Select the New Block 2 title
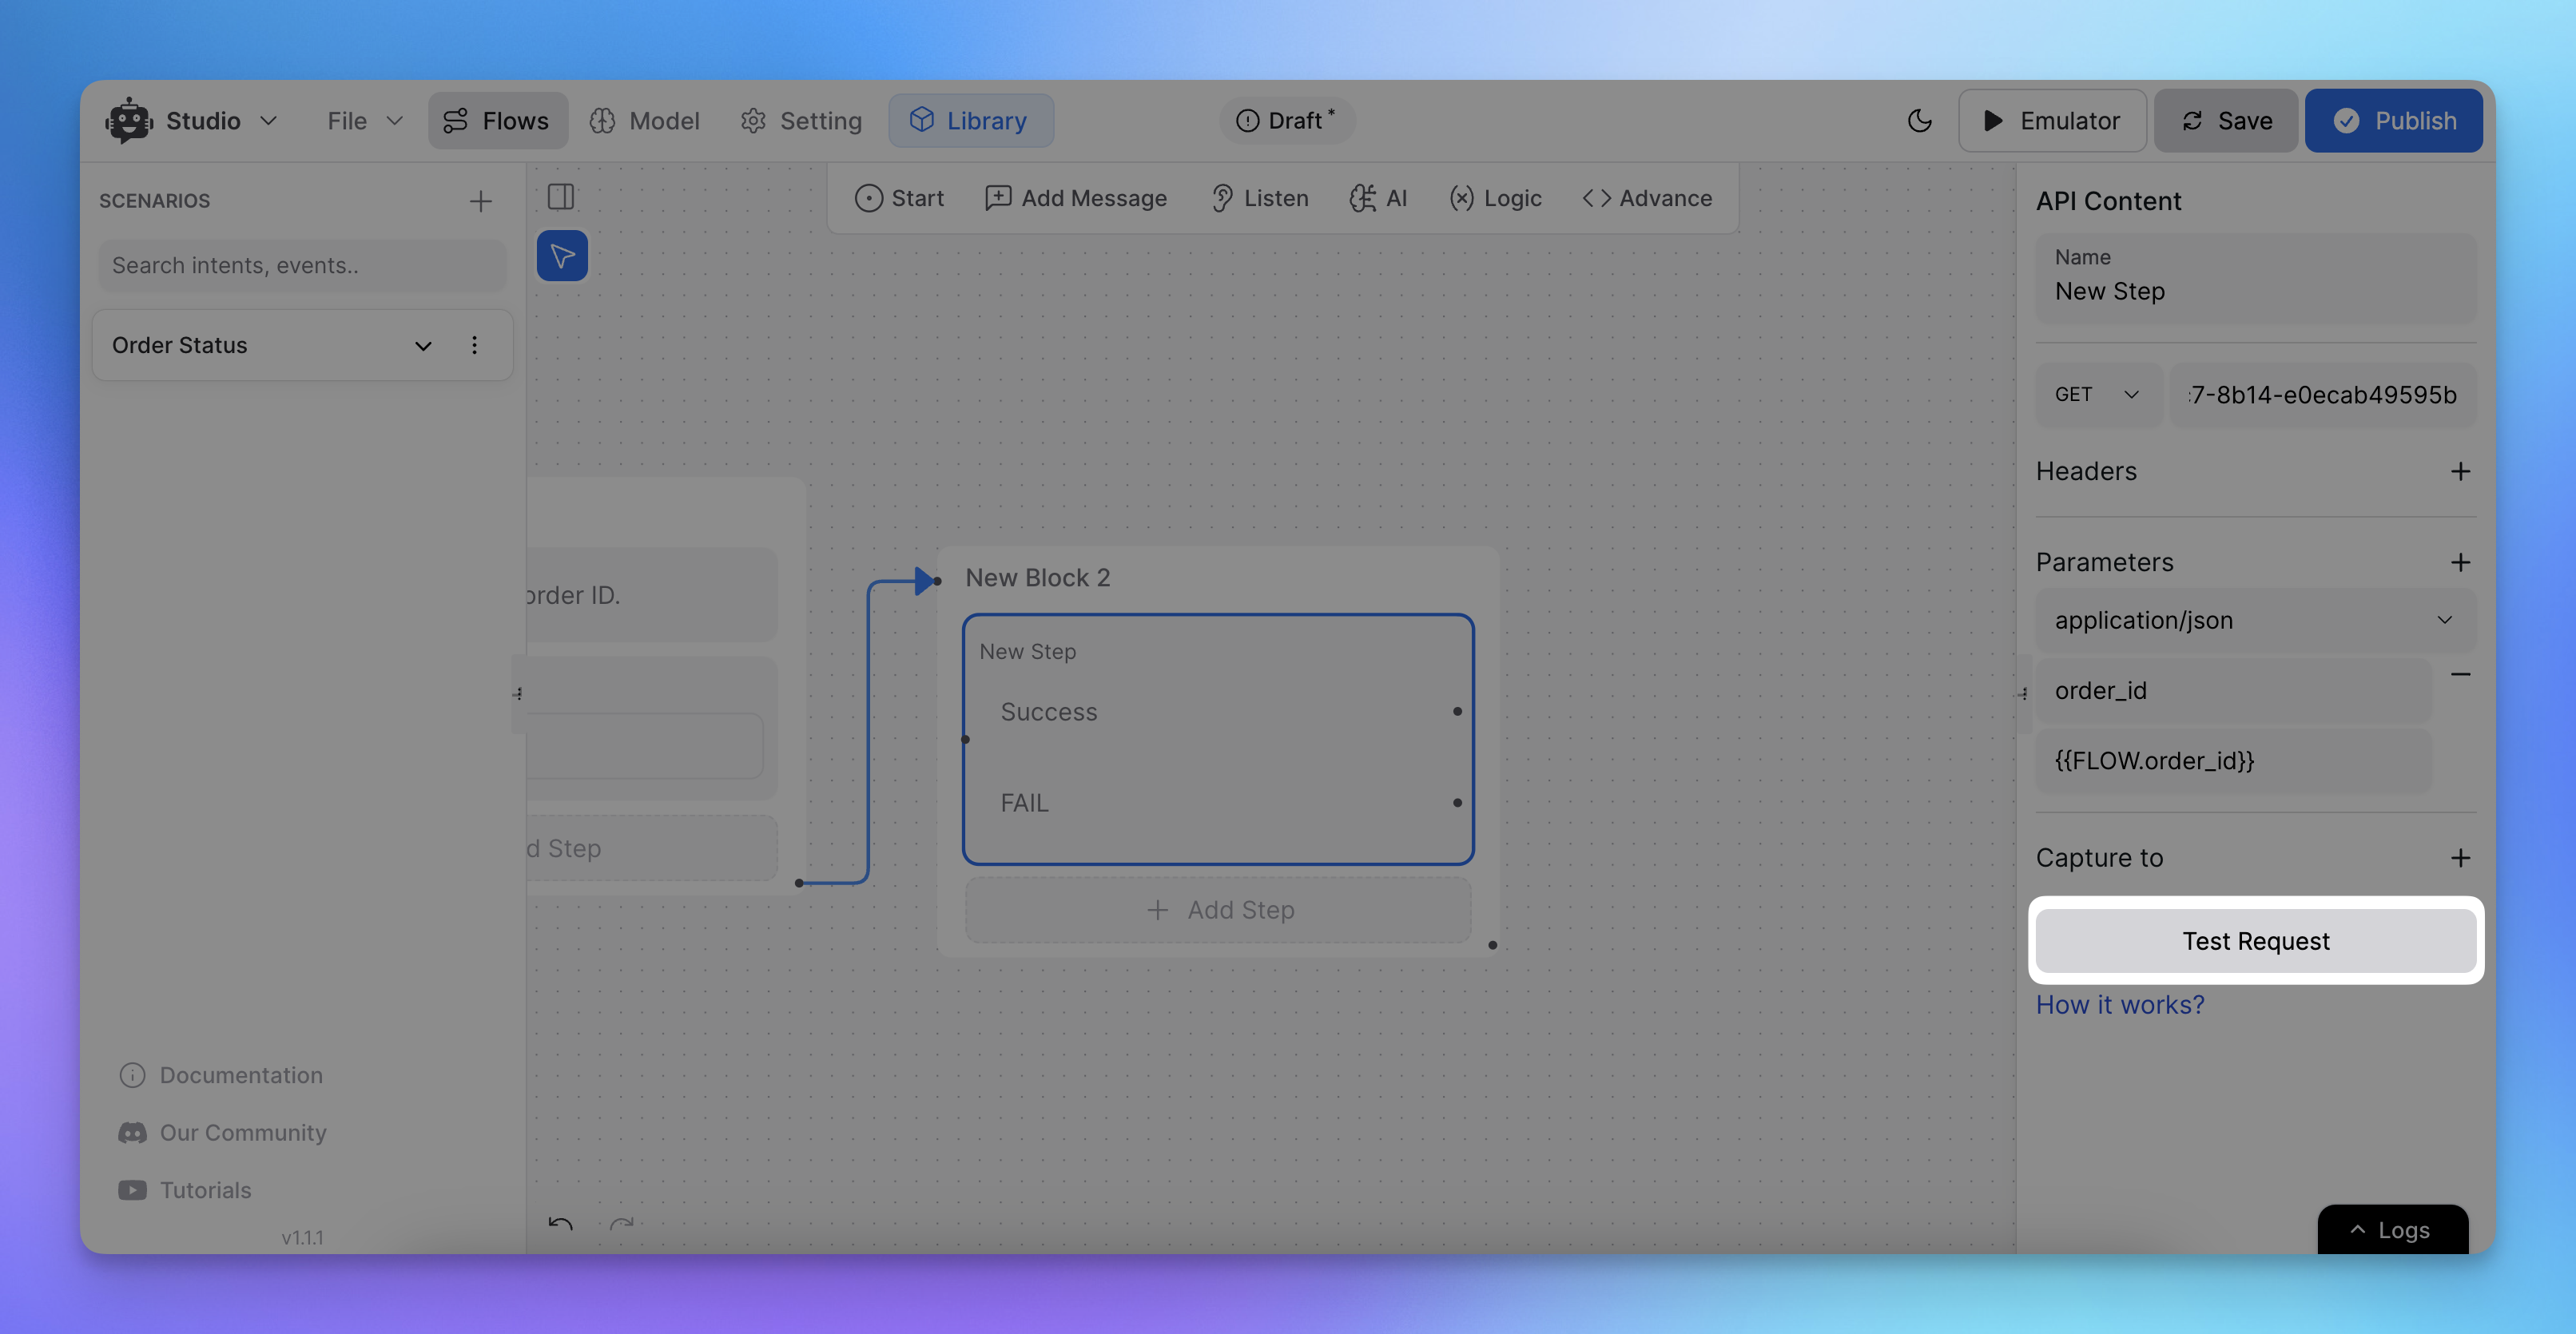The image size is (2576, 1334). pyautogui.click(x=1037, y=577)
